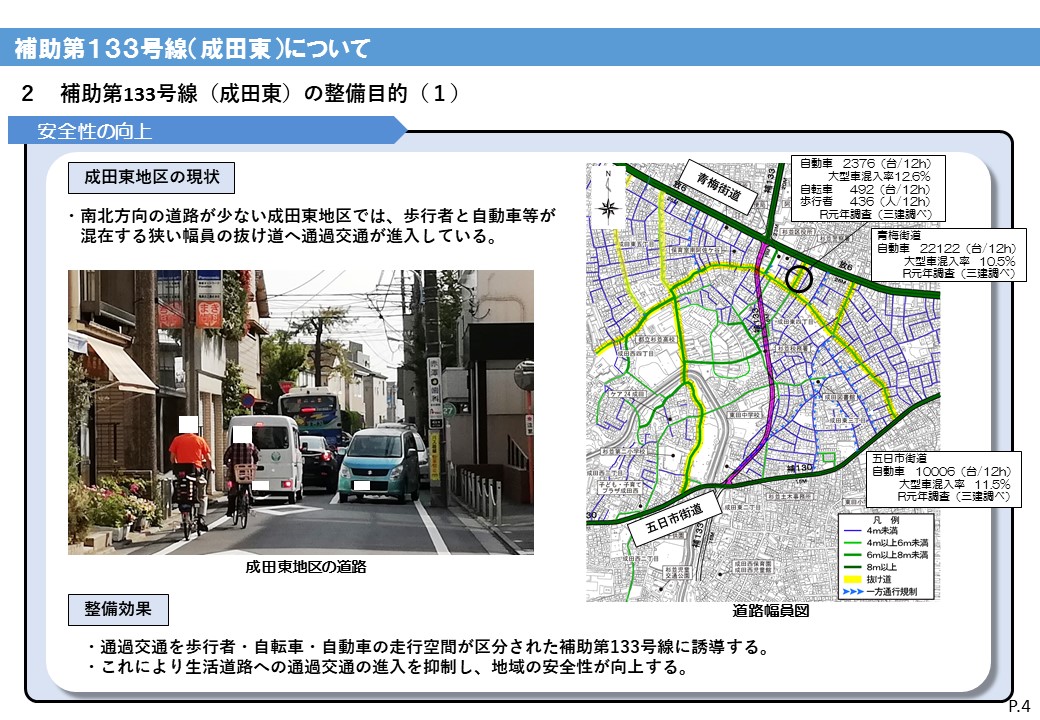The image size is (1040, 720).
Task: Click the 整備効果 heading box
Action: point(118,608)
